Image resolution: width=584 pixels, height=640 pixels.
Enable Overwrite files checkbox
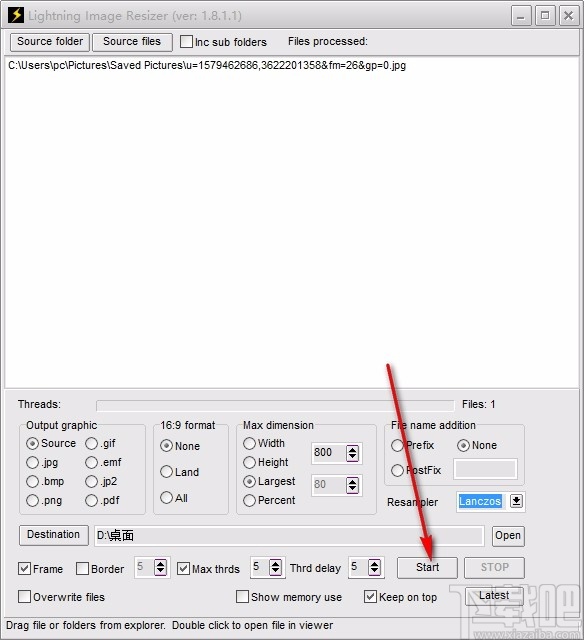click(24, 597)
